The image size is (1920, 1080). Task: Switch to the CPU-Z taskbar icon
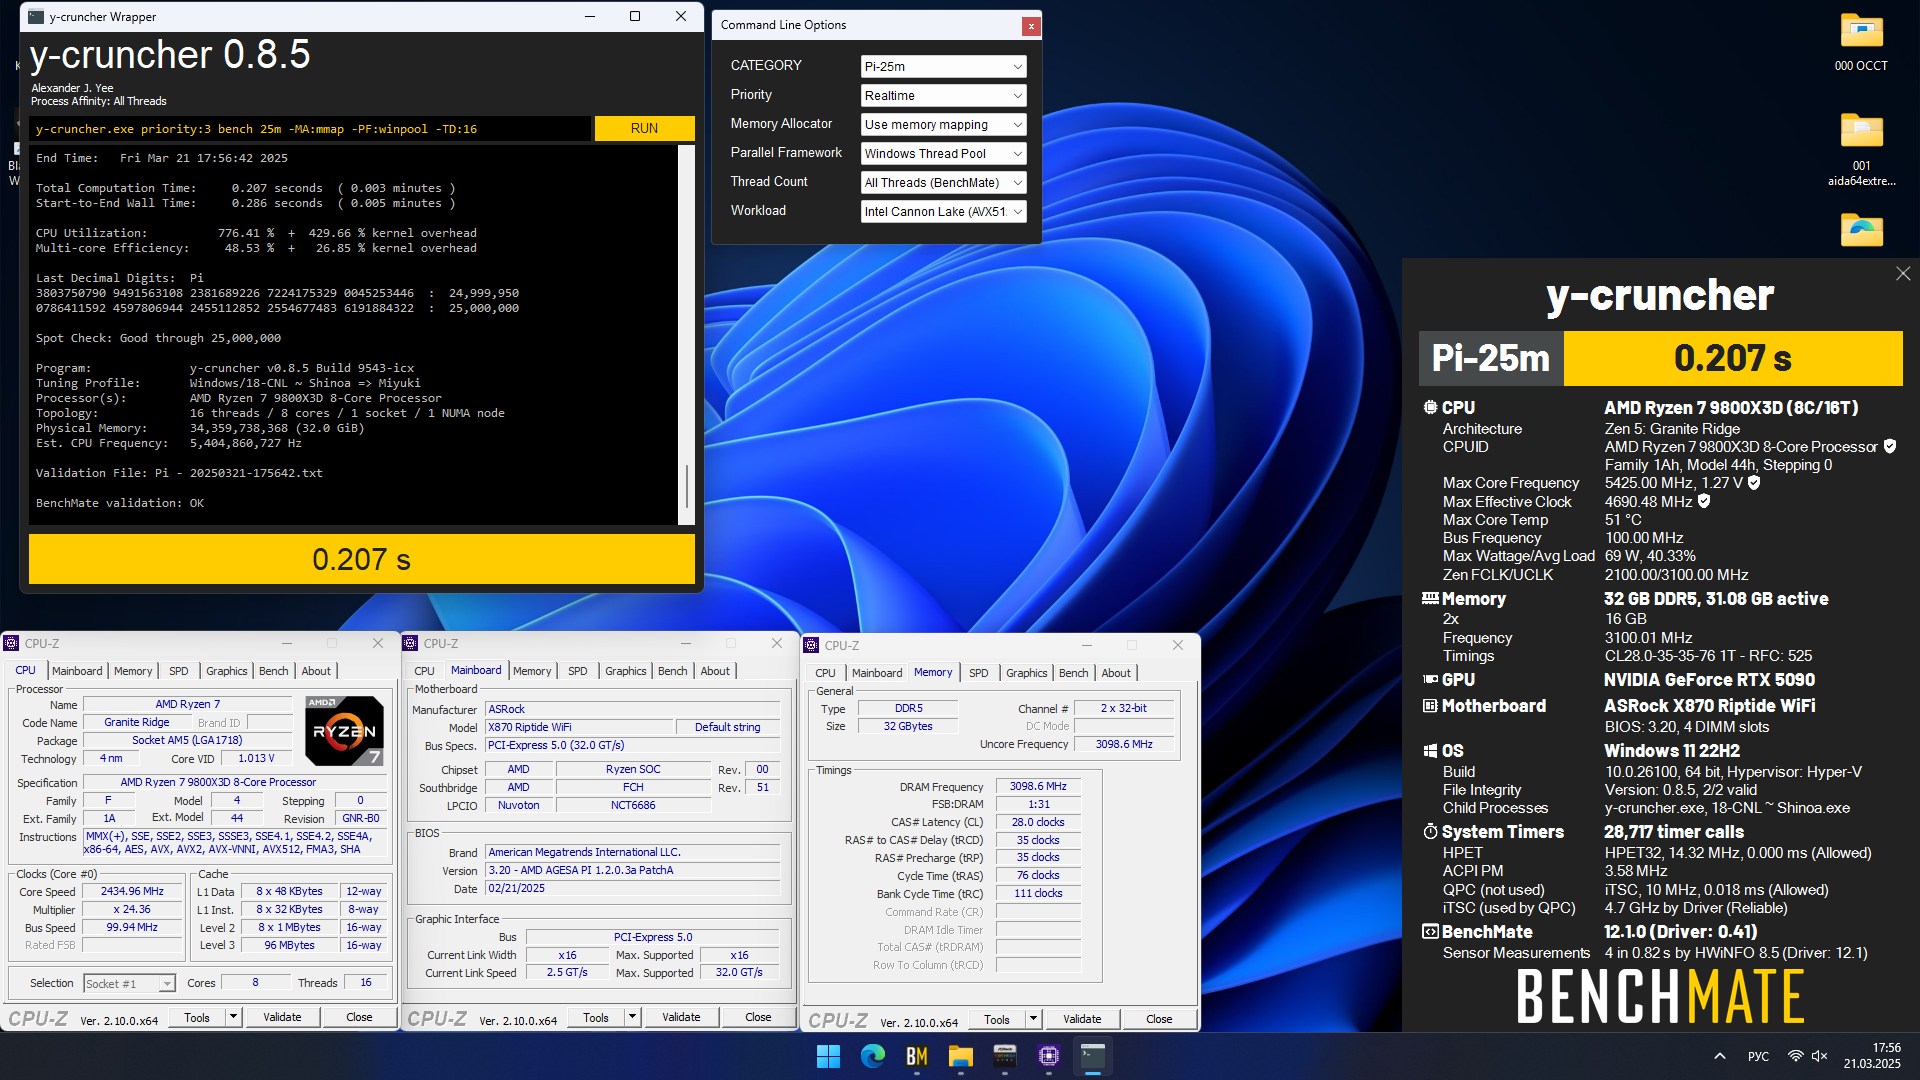(1049, 1056)
